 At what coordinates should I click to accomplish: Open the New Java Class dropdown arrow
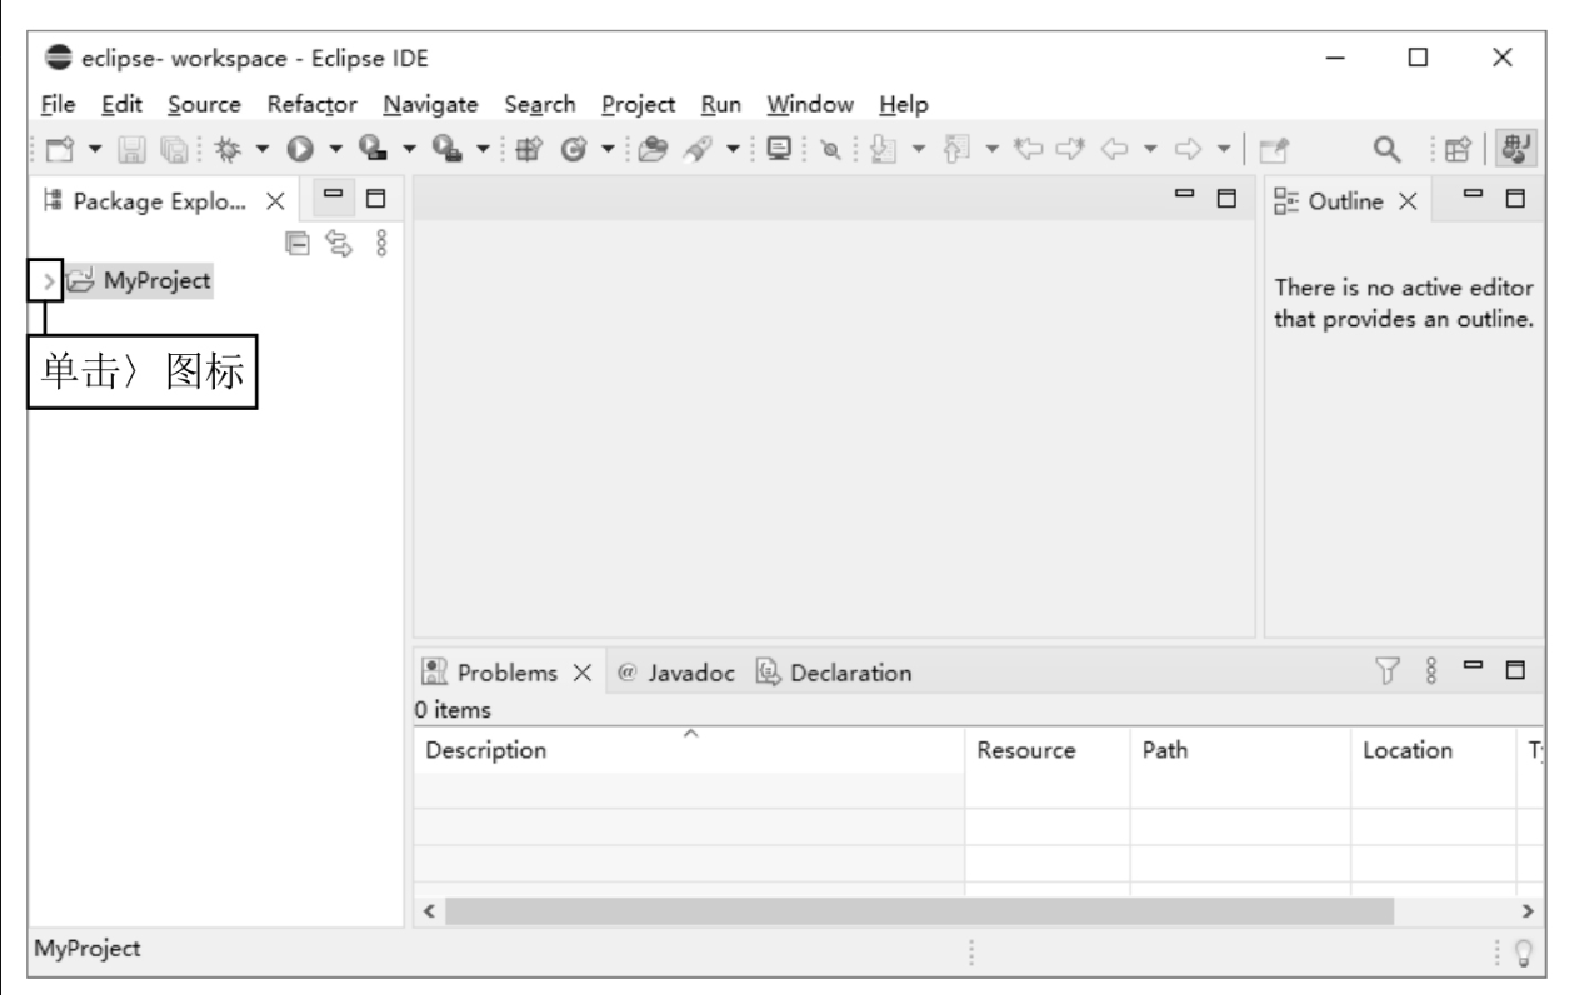point(607,149)
